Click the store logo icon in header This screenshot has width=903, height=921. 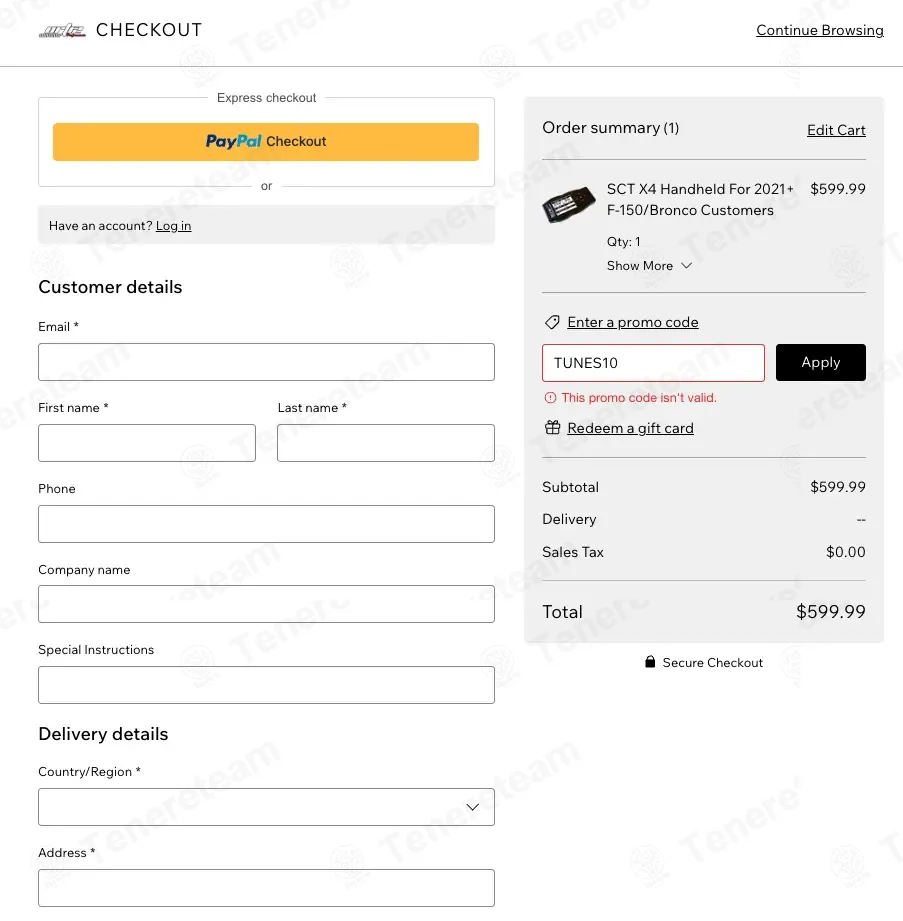coord(62,31)
